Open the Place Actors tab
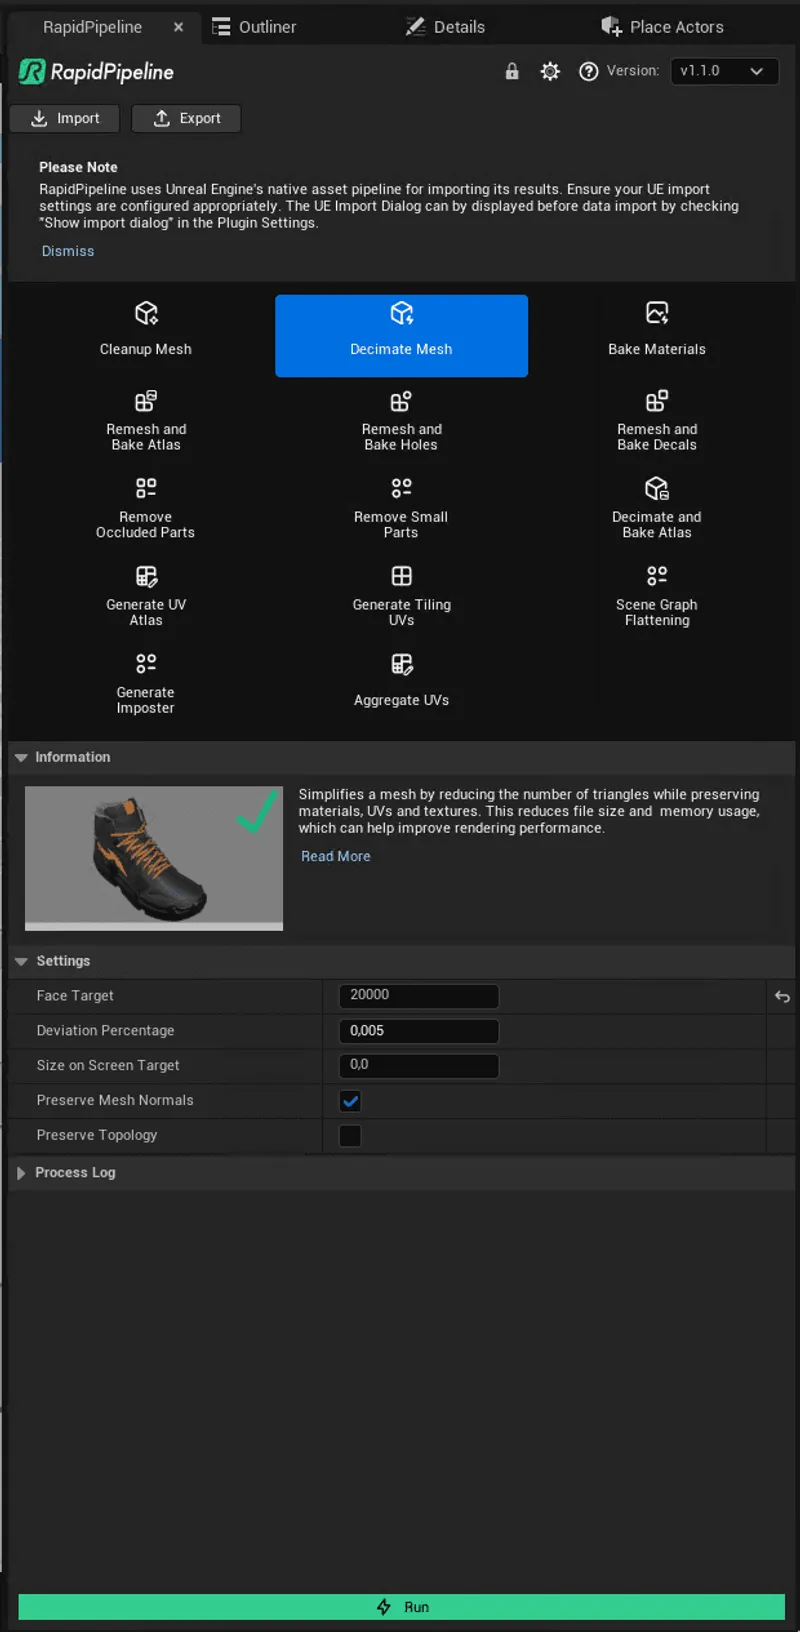This screenshot has height=1632, width=800. point(662,27)
